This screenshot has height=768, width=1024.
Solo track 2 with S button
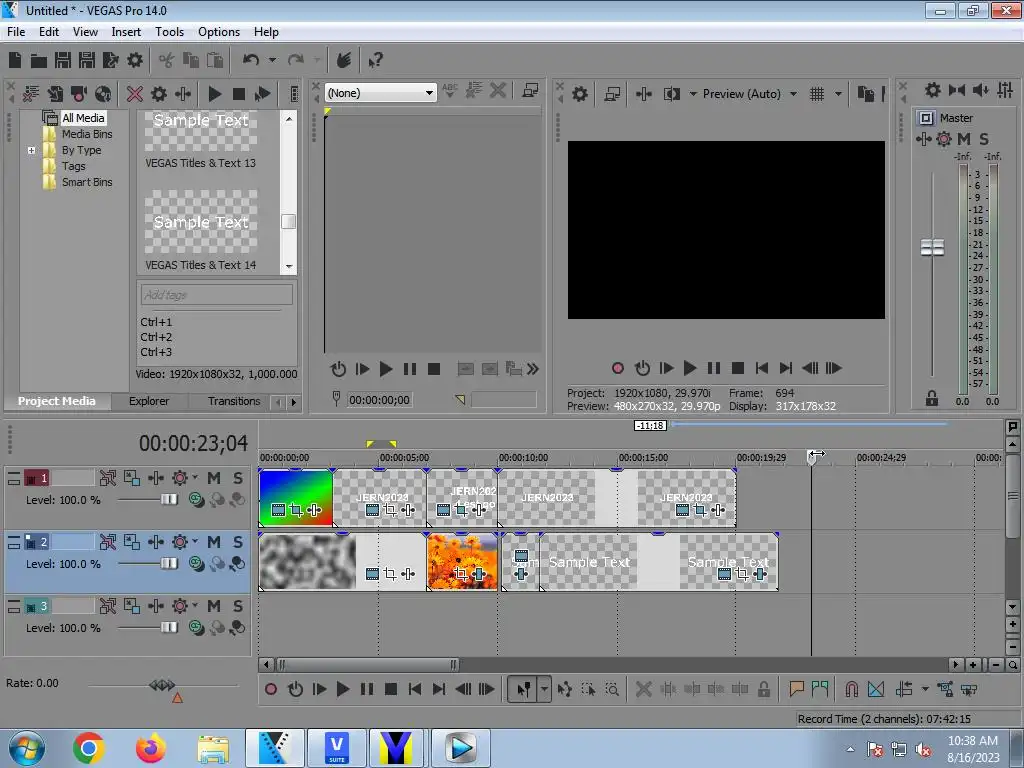(x=238, y=542)
